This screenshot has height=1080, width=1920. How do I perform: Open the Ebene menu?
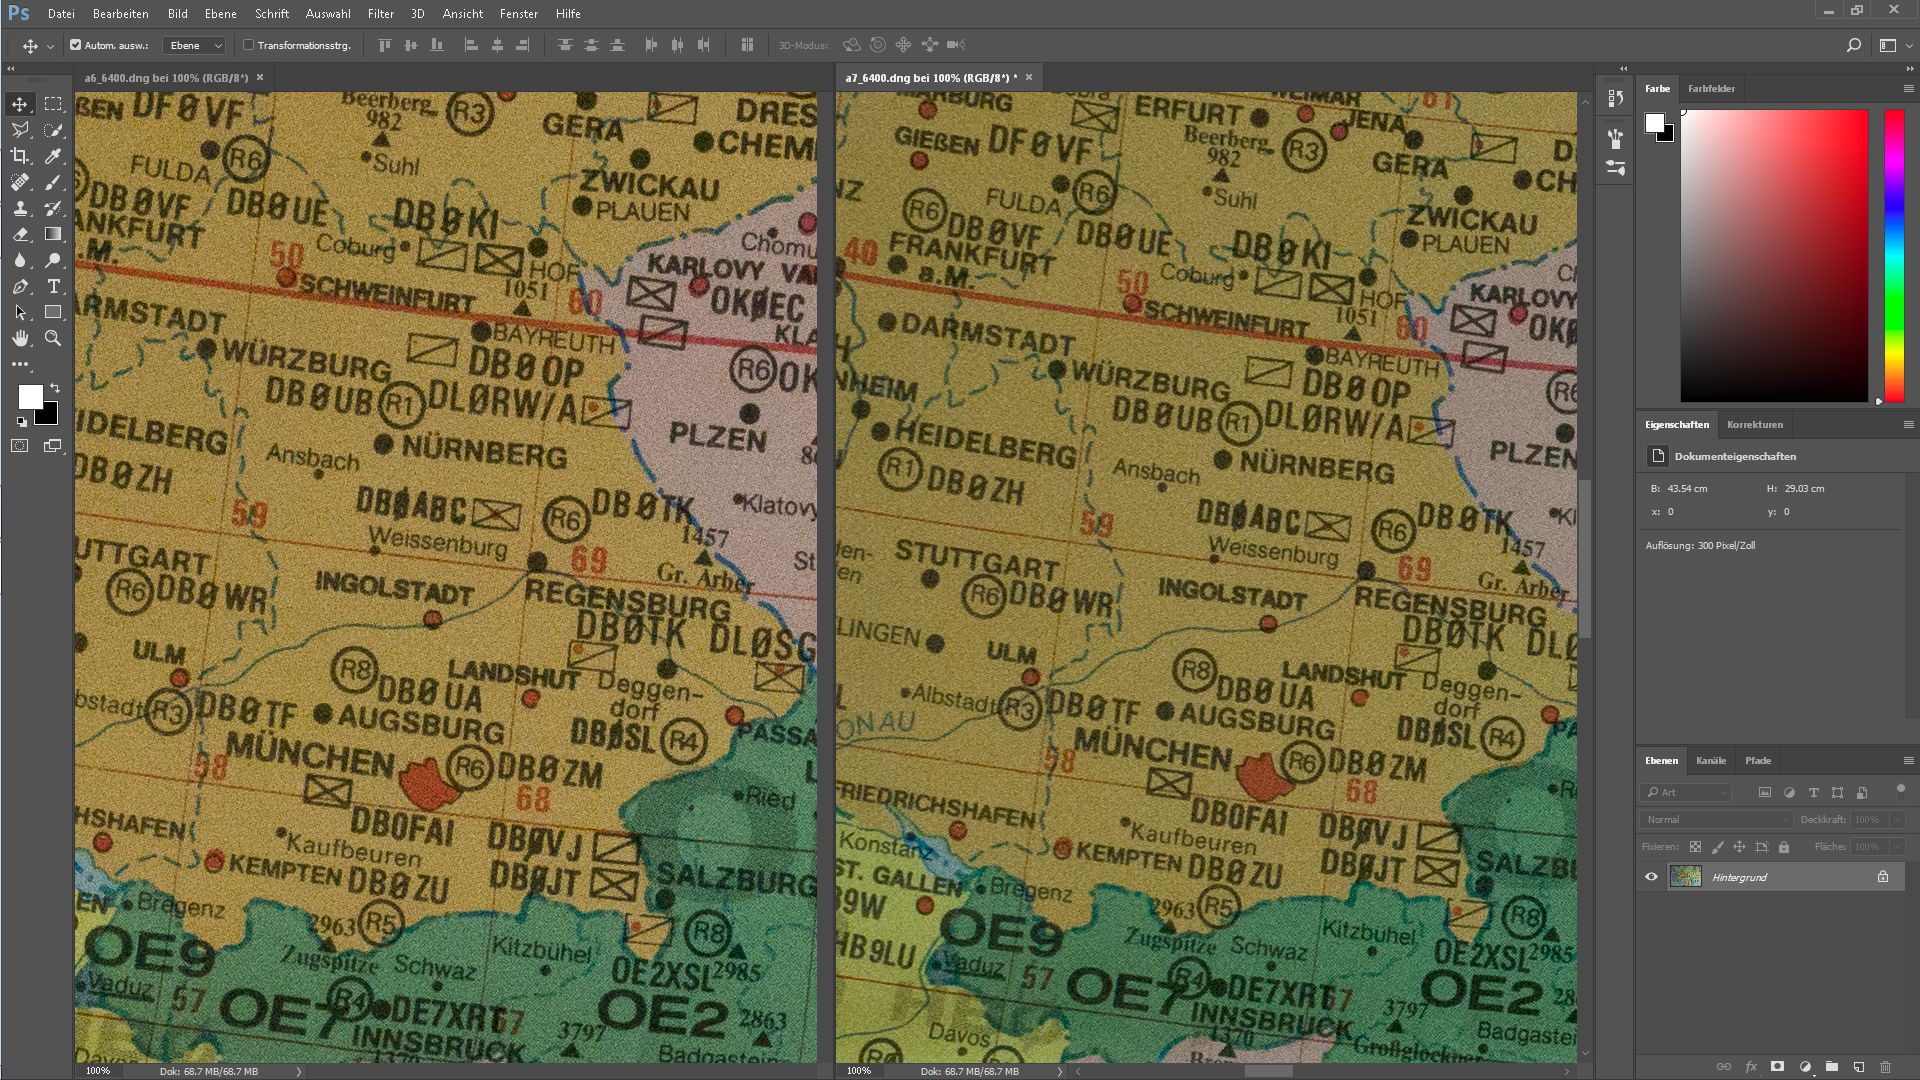(x=220, y=14)
